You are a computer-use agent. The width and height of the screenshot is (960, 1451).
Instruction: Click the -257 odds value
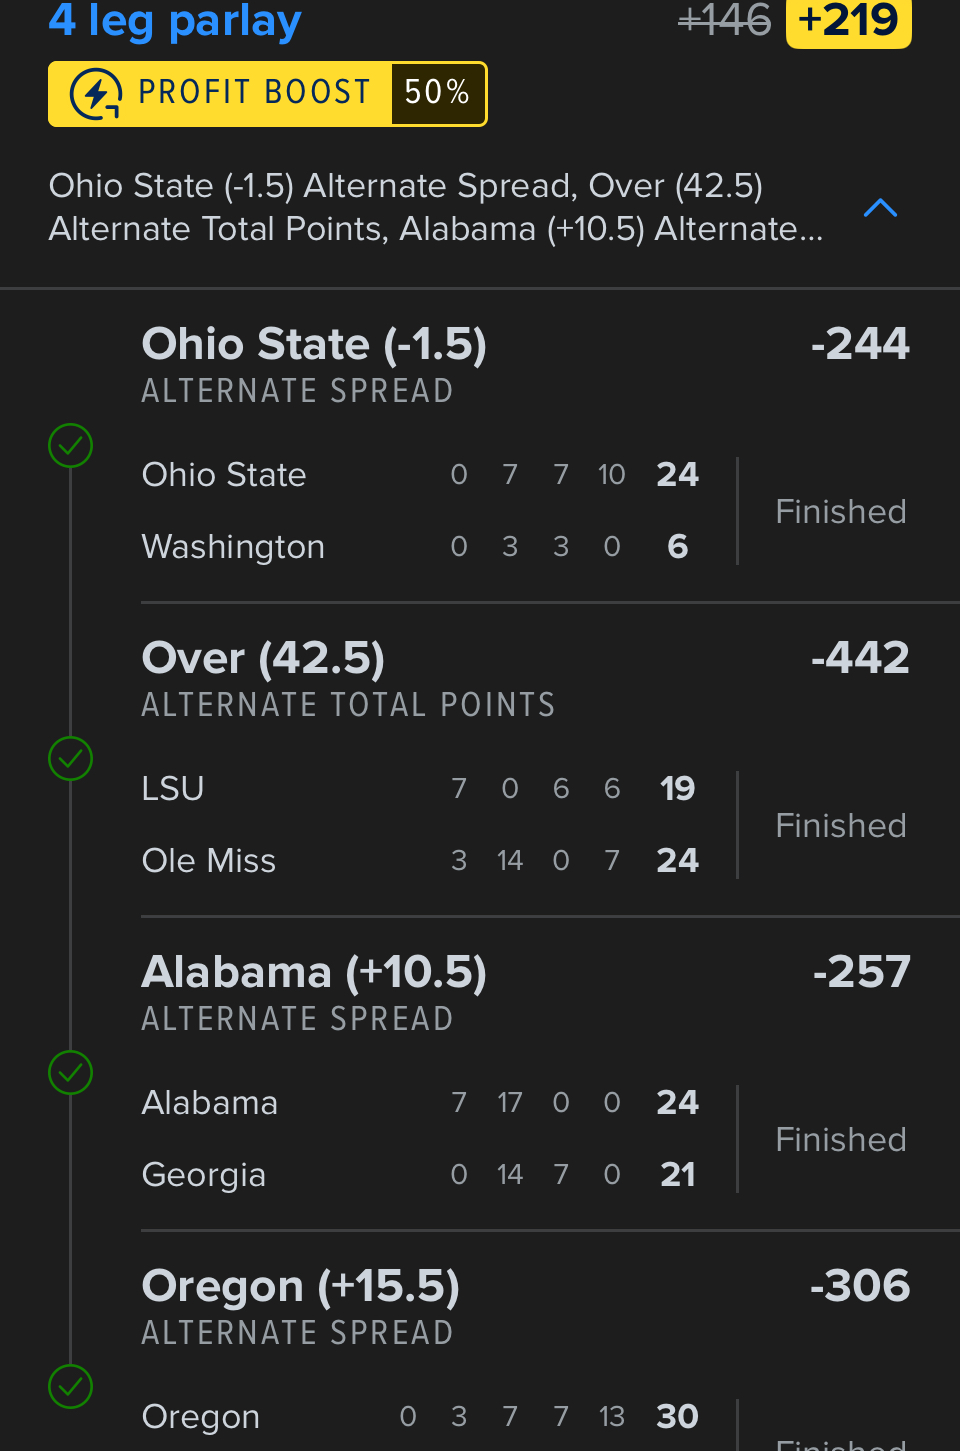(x=861, y=973)
